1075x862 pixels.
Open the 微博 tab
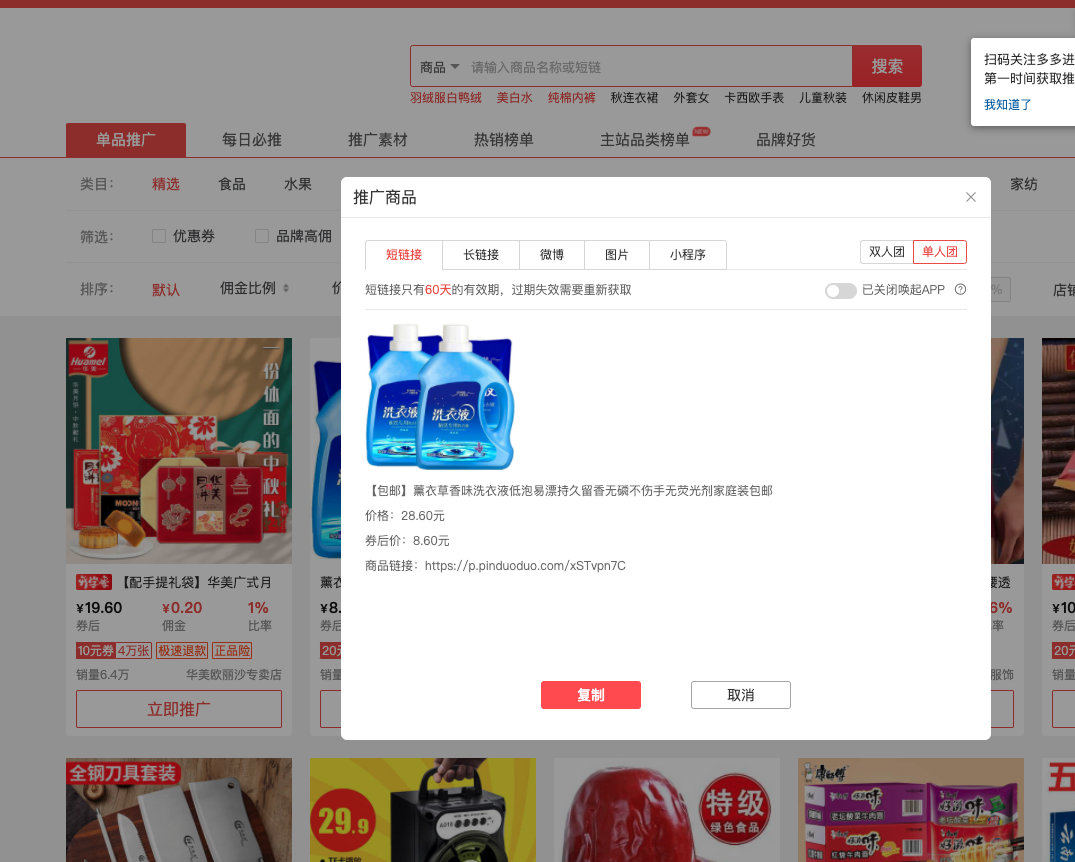pyautogui.click(x=552, y=255)
